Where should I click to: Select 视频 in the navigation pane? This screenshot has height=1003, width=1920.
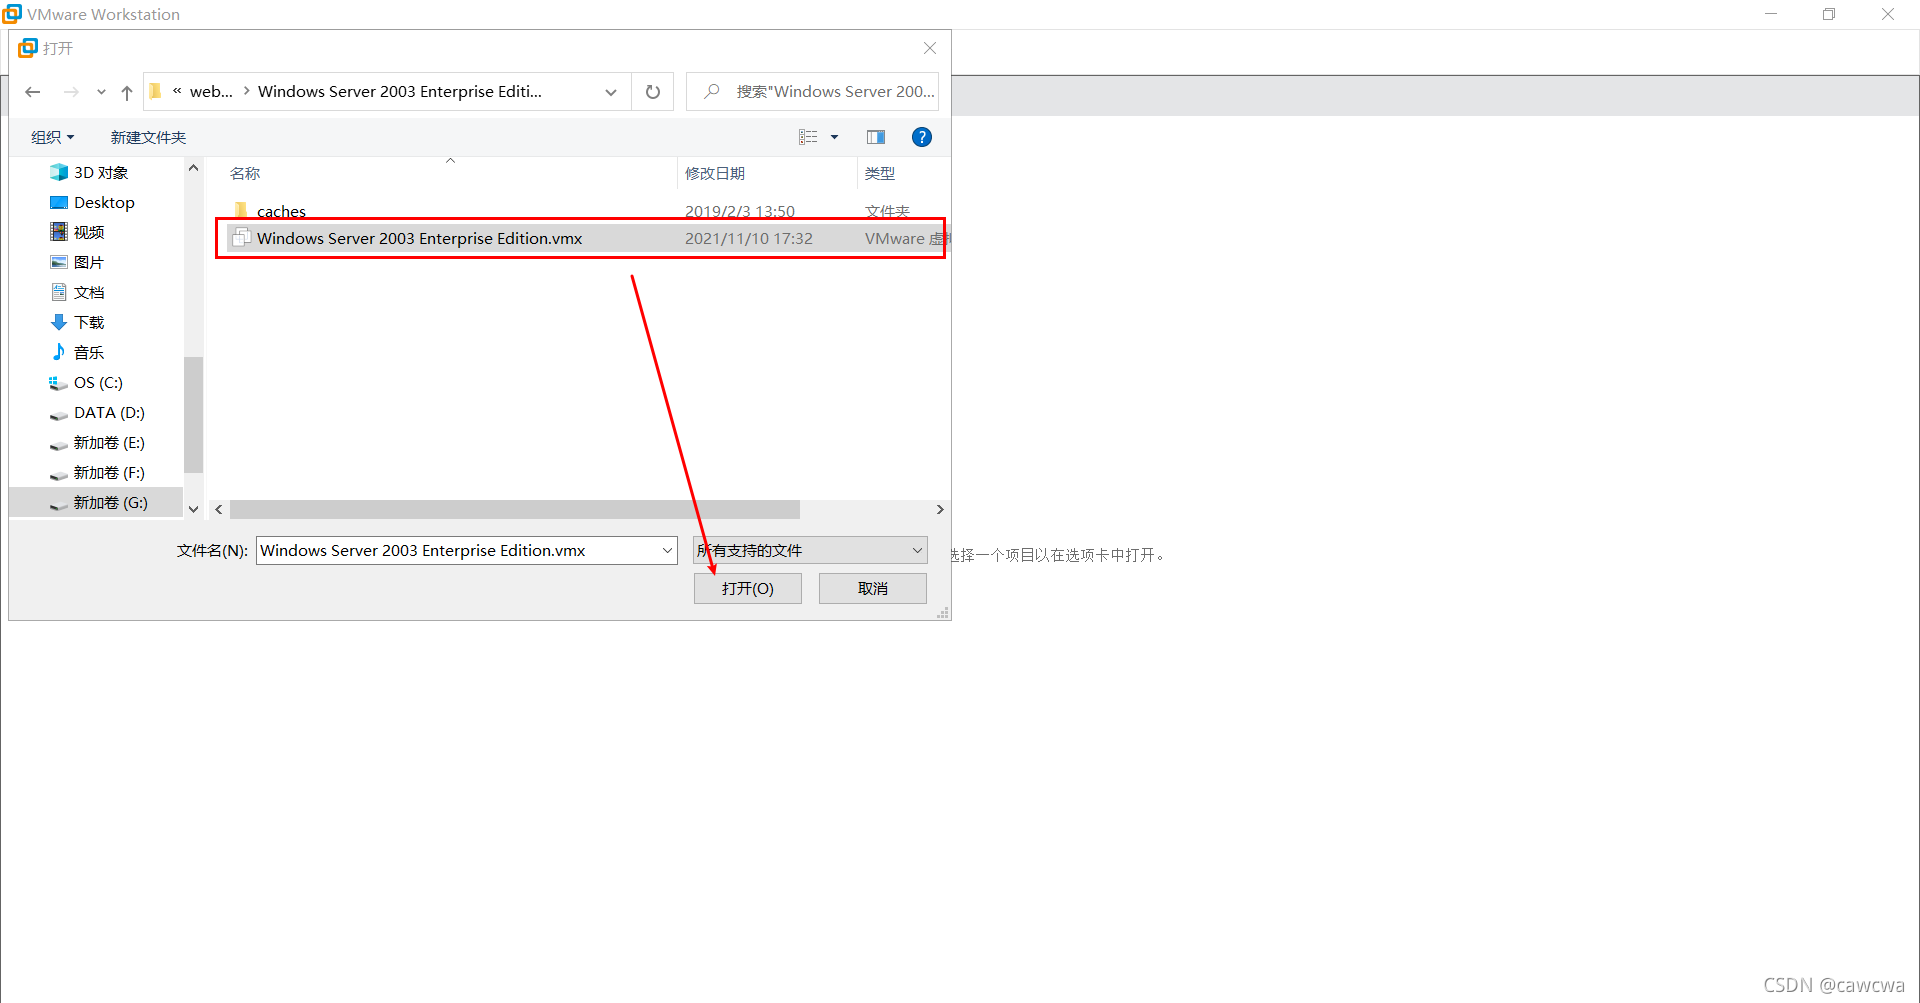click(x=96, y=232)
